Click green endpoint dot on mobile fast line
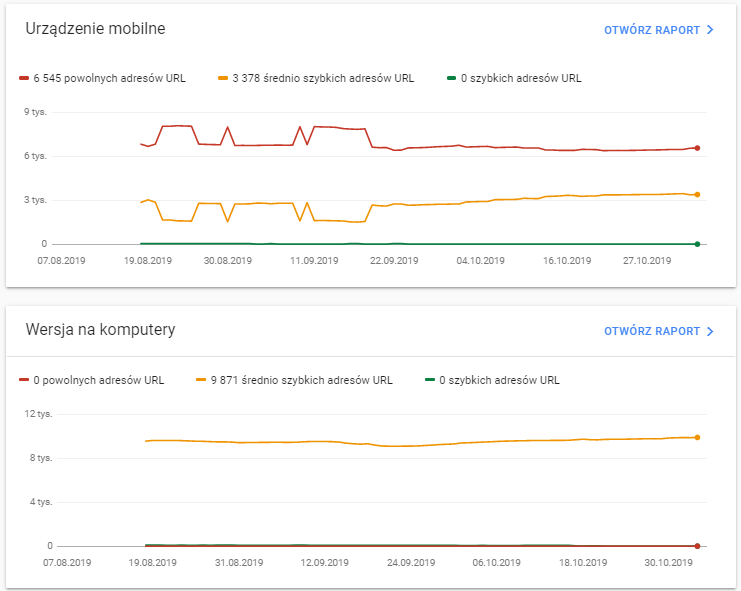The width and height of the screenshot is (741, 591). (697, 244)
